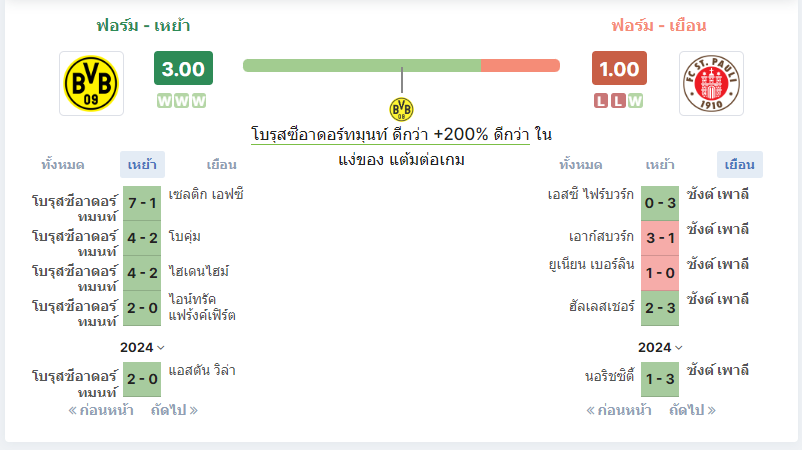This screenshot has width=802, height=450.
Task: Switch right panel filter to เหย้า
Action: point(660,165)
